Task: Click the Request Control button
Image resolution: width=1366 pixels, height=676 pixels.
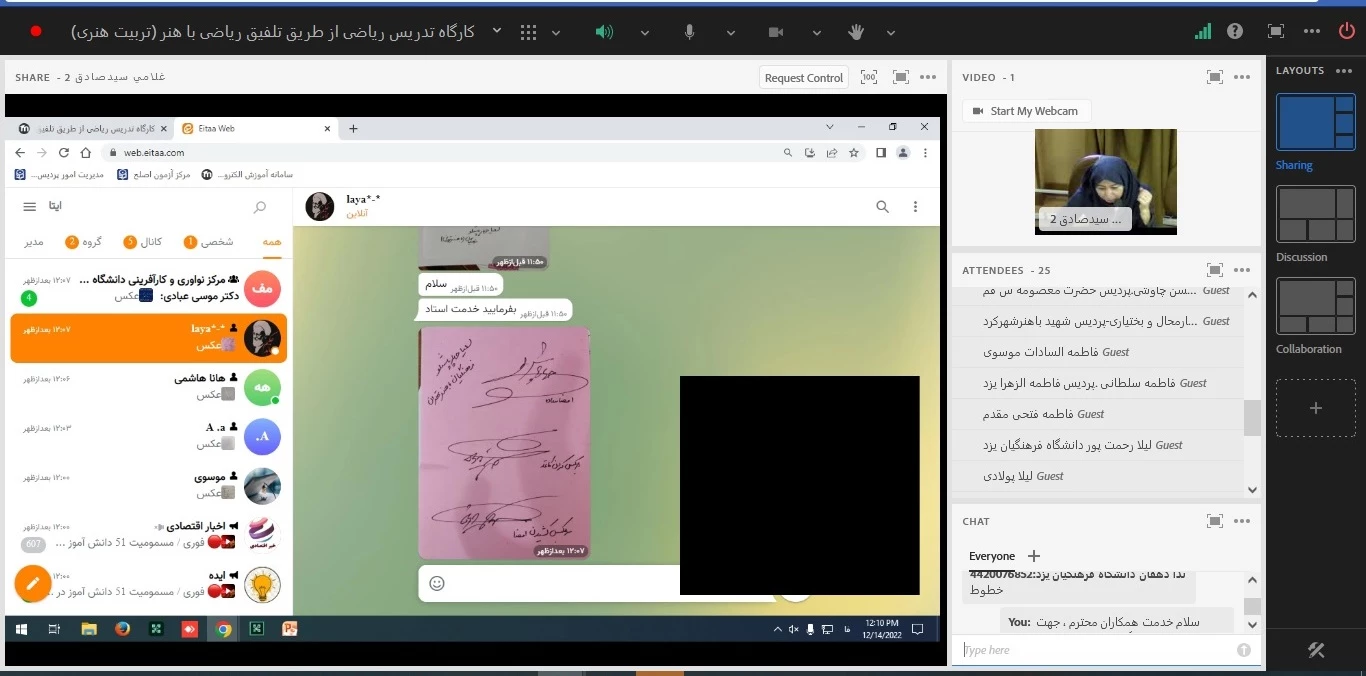Action: coord(804,78)
